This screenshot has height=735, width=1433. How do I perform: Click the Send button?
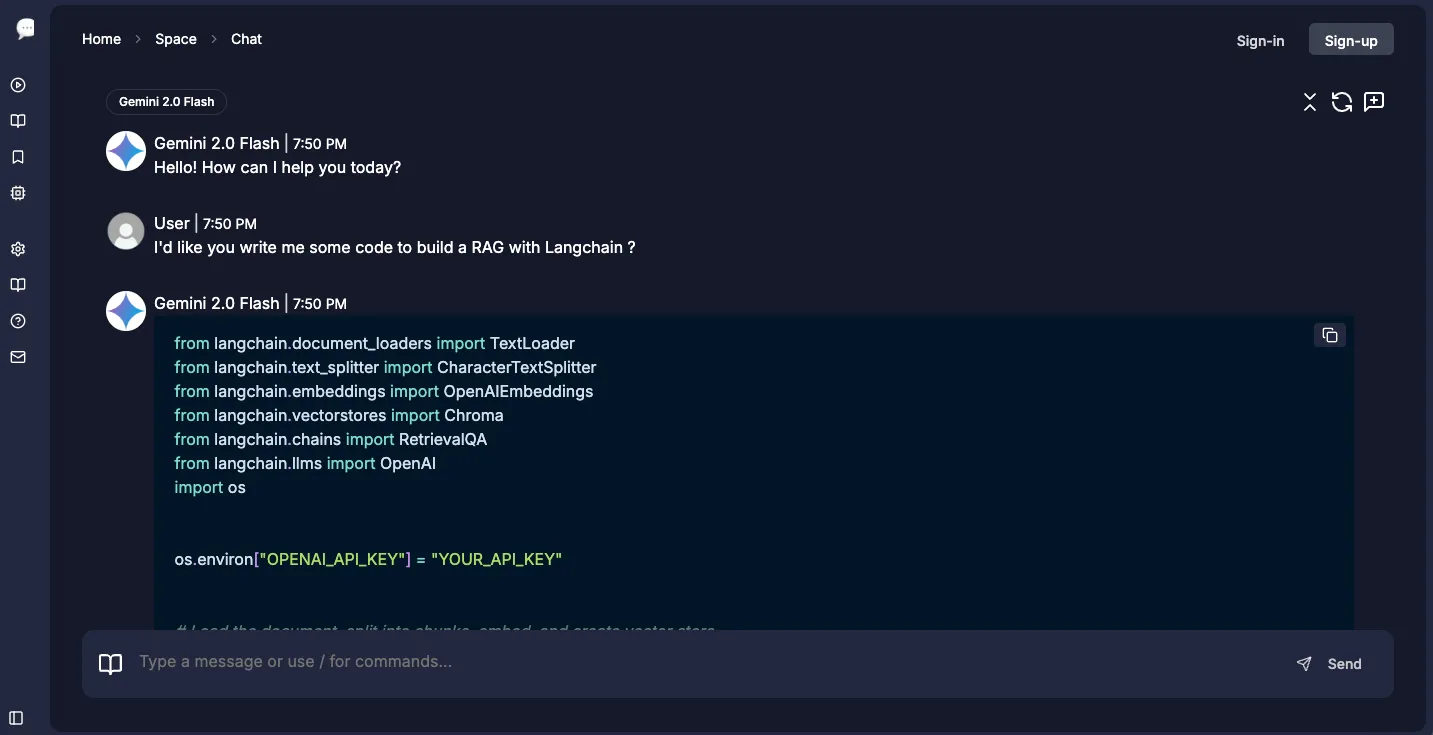tap(1330, 664)
